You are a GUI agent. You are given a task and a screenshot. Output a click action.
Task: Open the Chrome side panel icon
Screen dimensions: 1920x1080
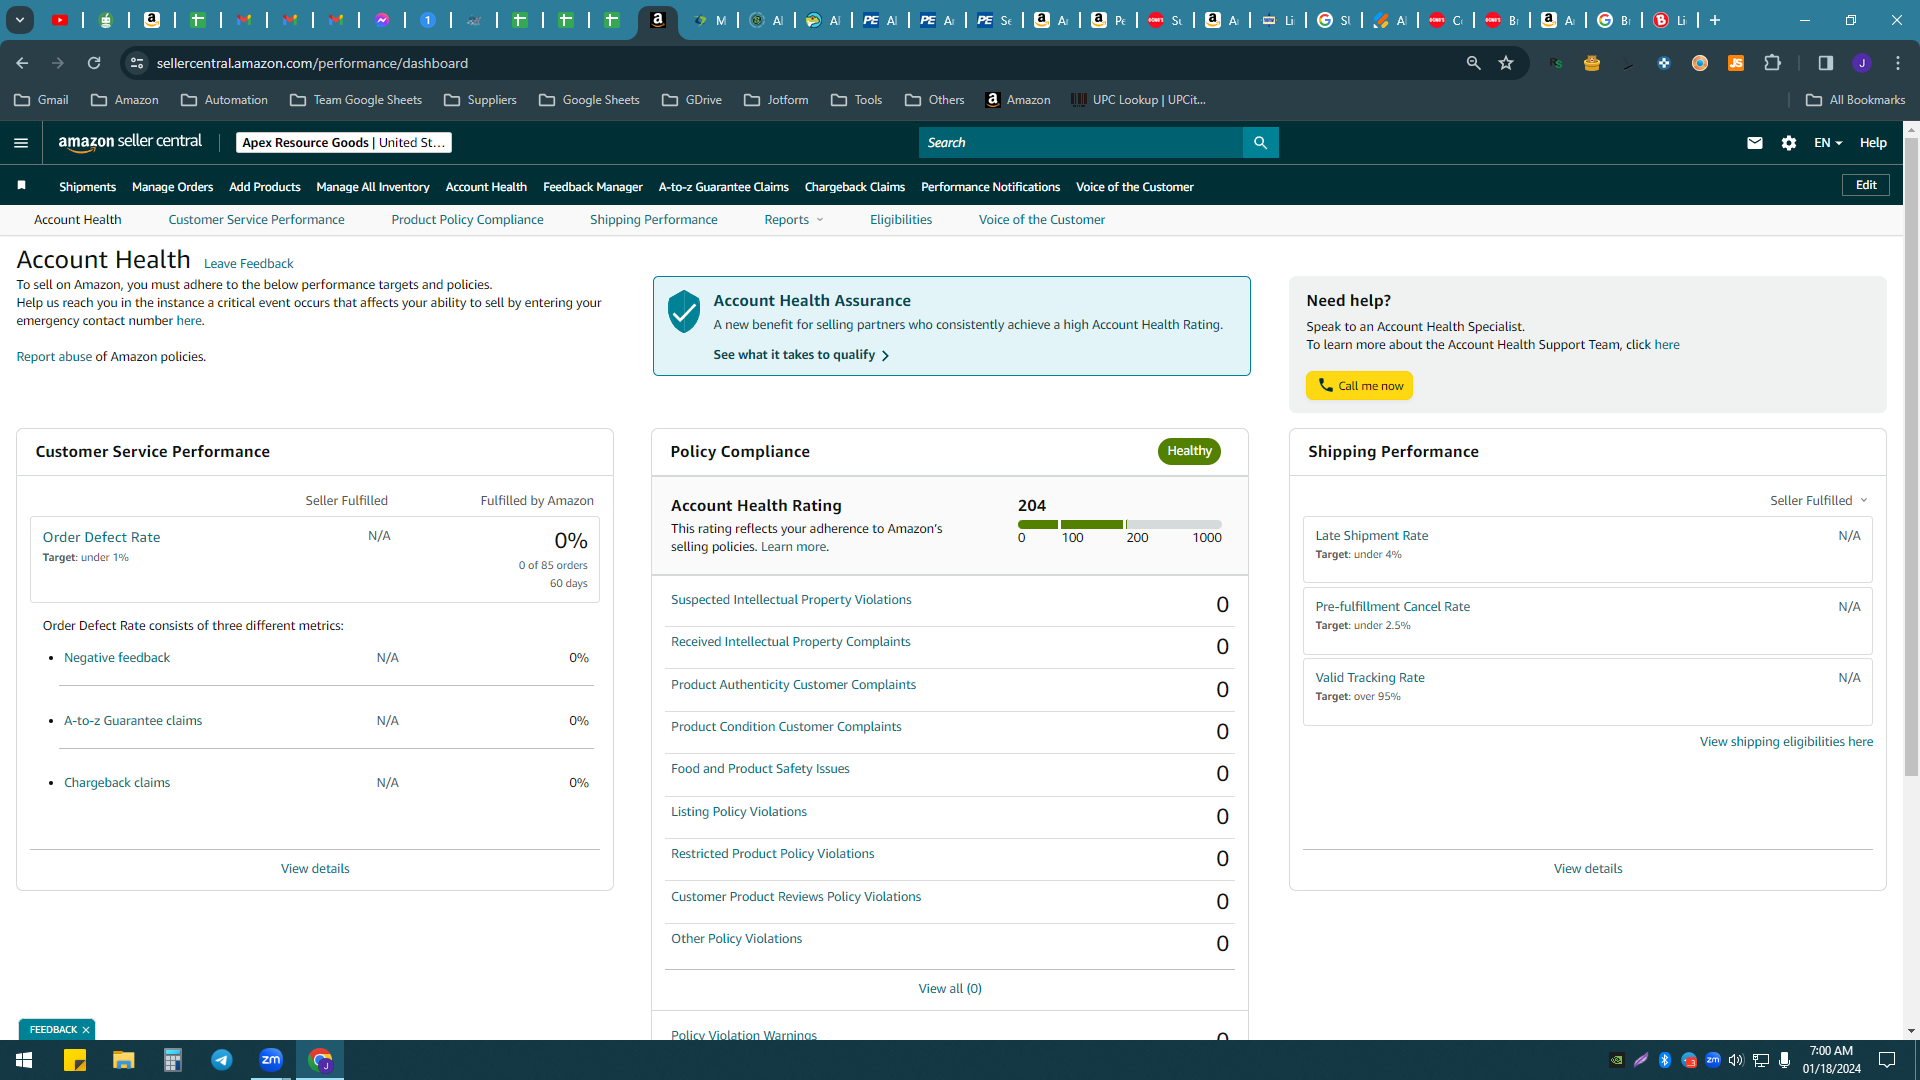click(x=1825, y=63)
